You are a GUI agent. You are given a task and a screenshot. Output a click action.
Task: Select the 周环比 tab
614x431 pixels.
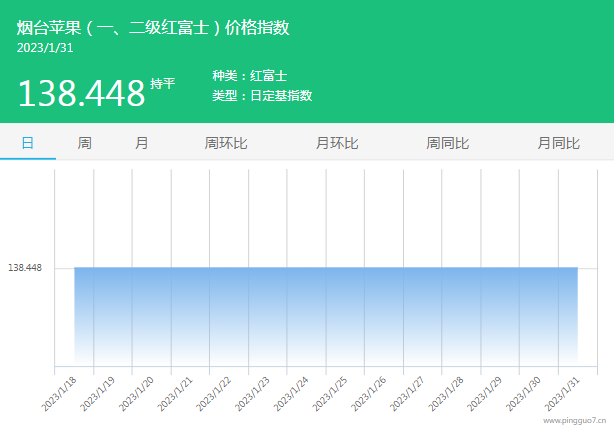226,143
